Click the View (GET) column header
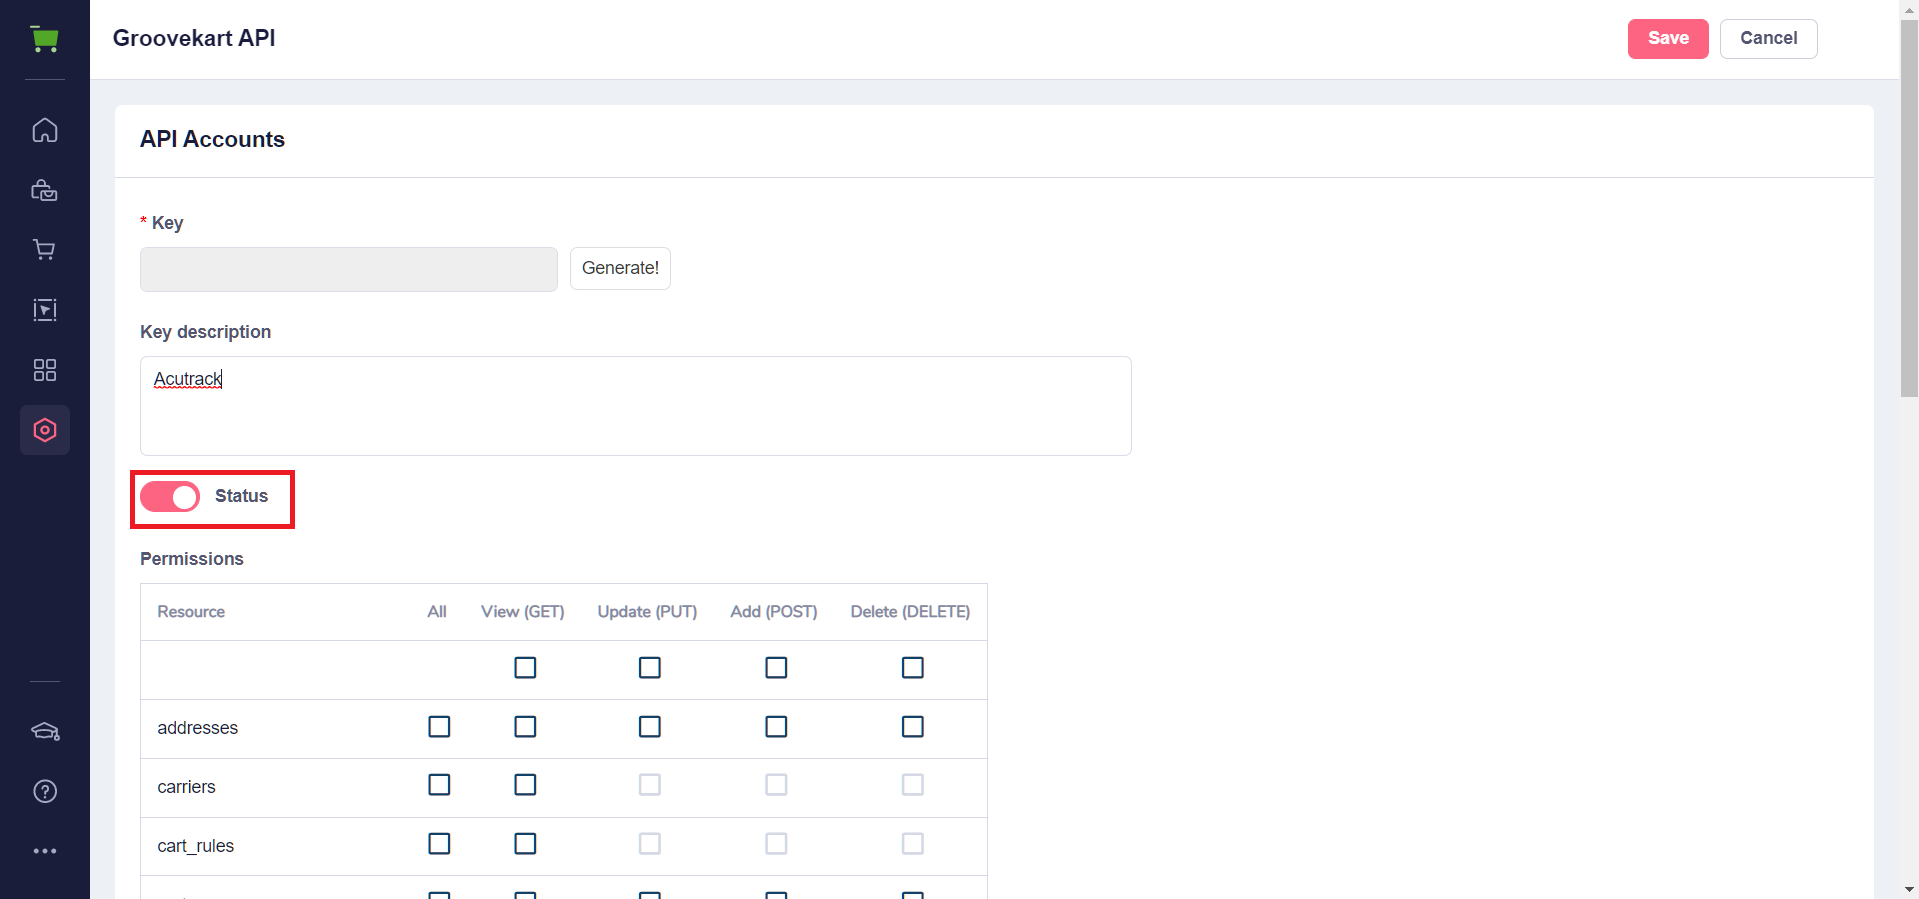The image size is (1919, 899). click(x=523, y=612)
